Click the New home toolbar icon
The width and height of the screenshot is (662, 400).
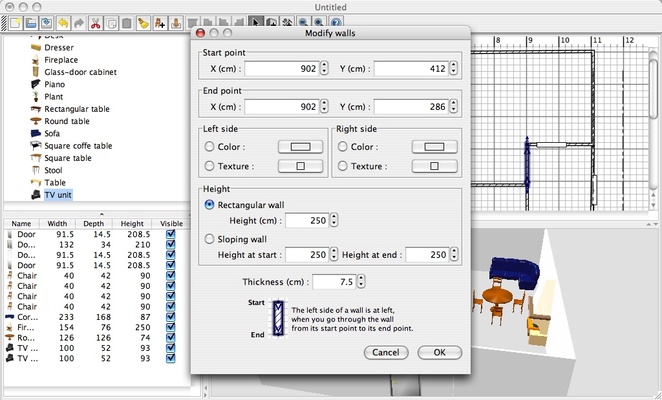click(15, 21)
